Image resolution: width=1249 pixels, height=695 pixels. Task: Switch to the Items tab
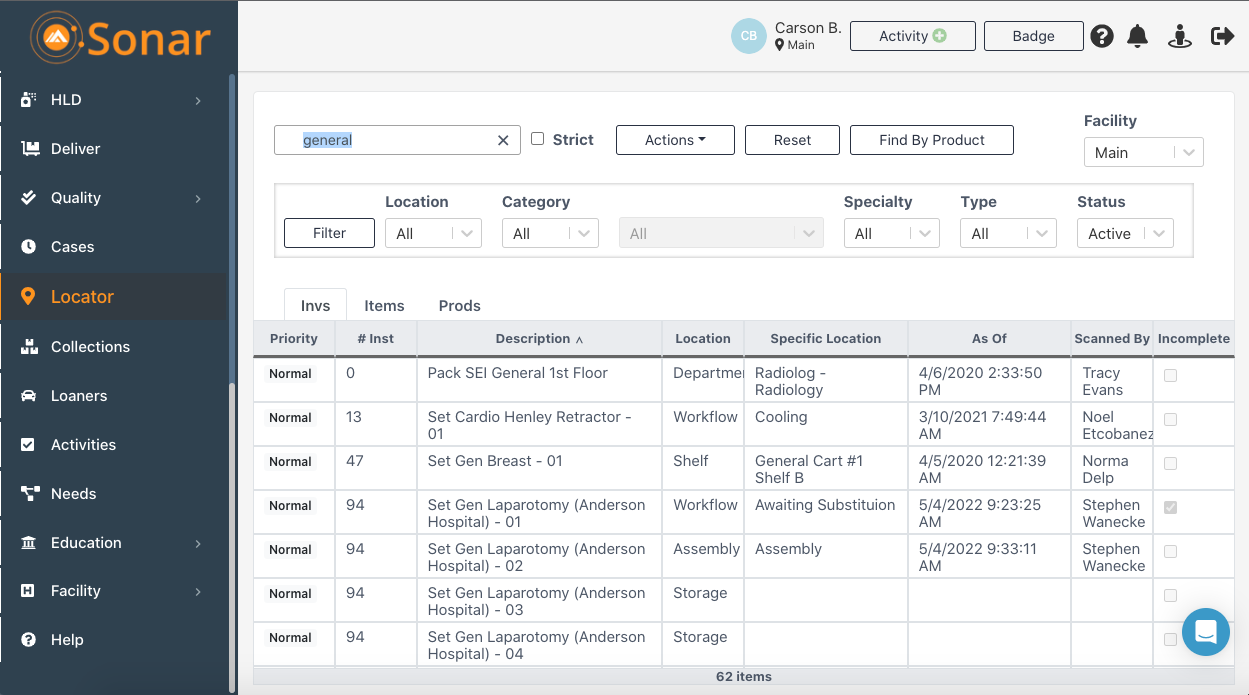pos(384,306)
